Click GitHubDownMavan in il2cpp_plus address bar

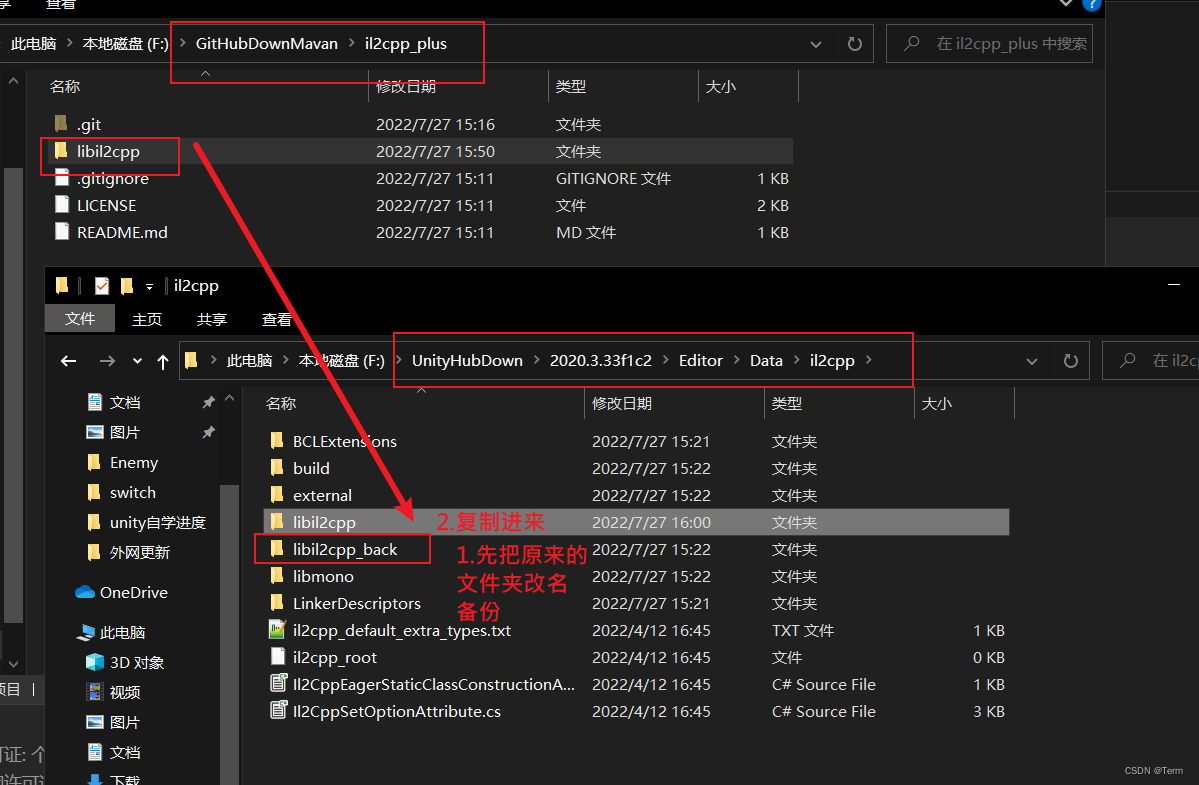[266, 44]
